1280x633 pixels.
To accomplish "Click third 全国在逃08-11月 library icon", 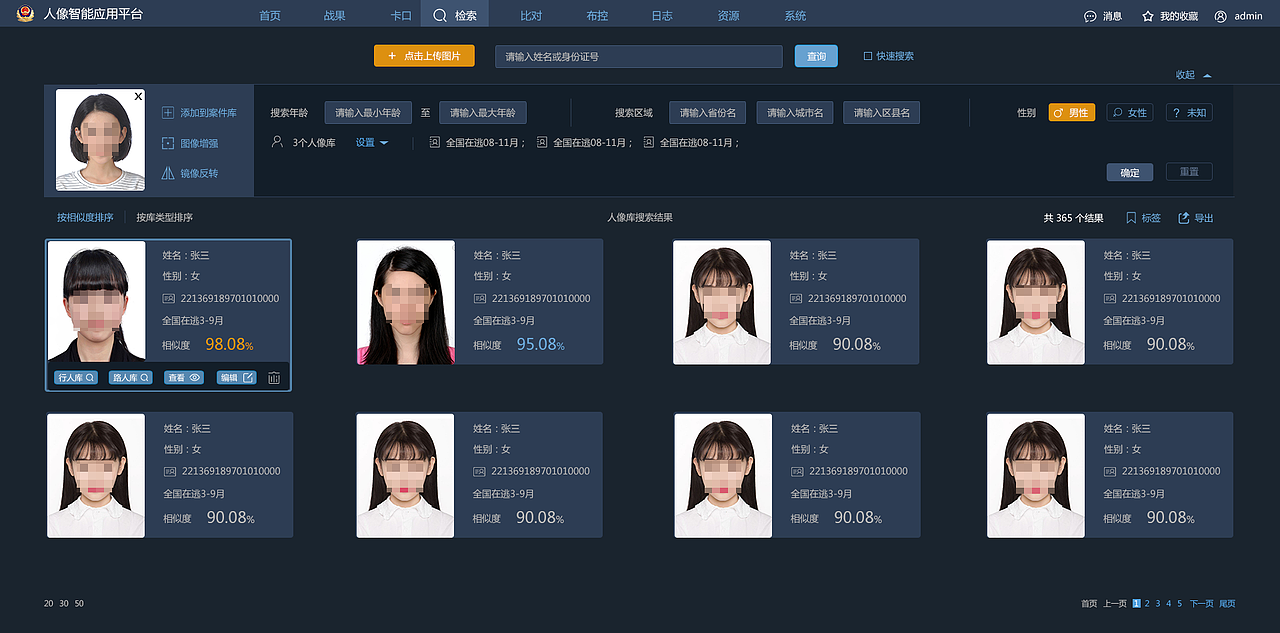I will 649,142.
